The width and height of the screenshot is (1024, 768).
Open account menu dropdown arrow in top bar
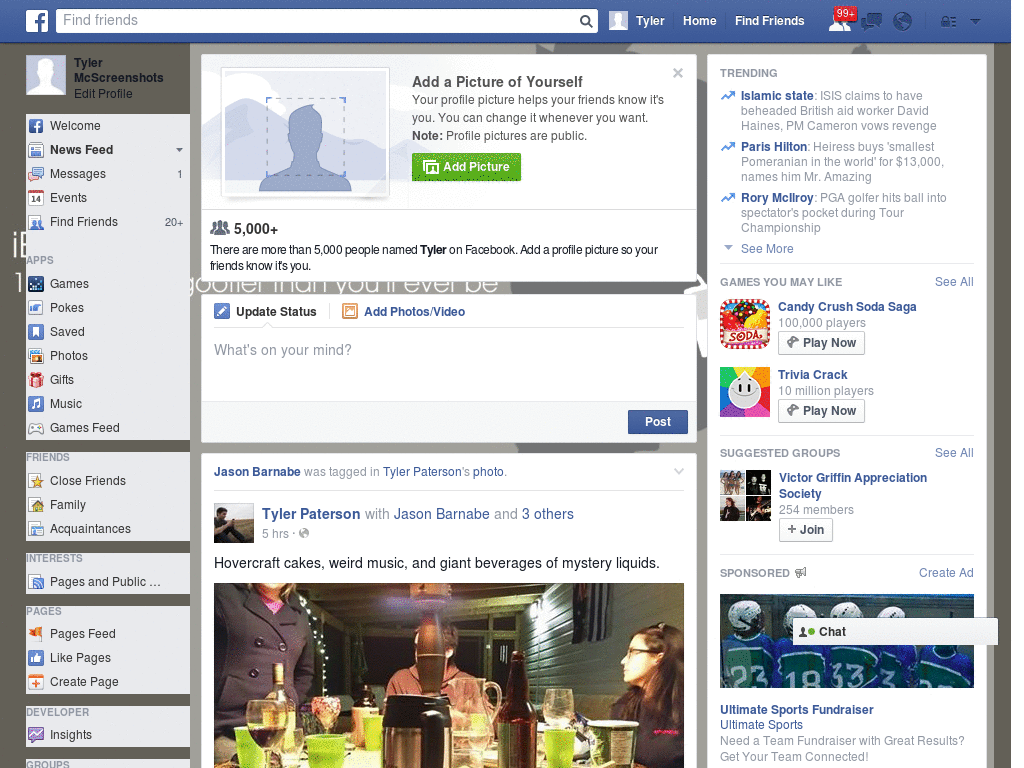tap(975, 22)
